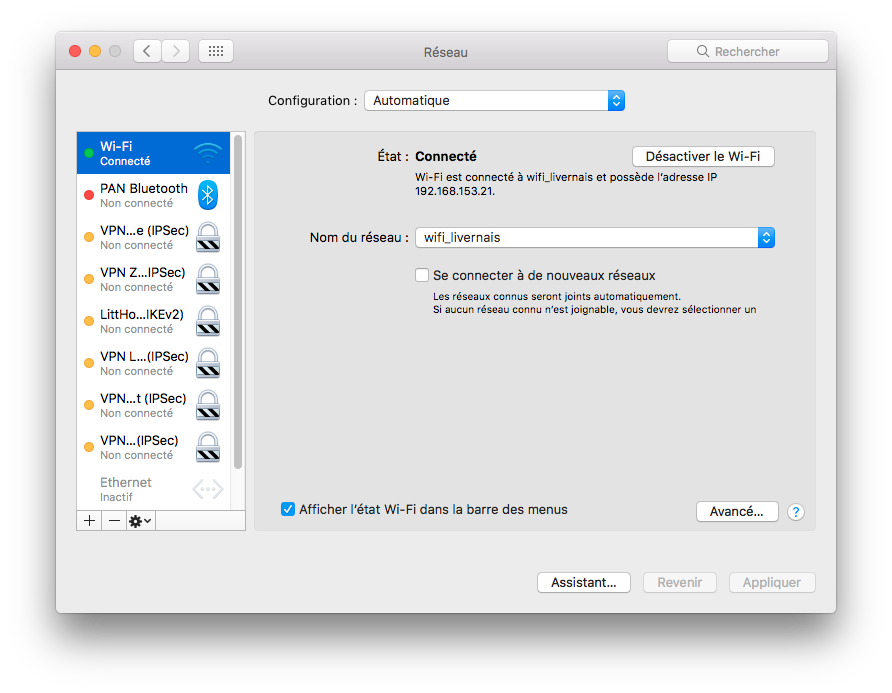Click the service list scrollbar
The height and width of the screenshot is (693, 892).
(x=238, y=302)
